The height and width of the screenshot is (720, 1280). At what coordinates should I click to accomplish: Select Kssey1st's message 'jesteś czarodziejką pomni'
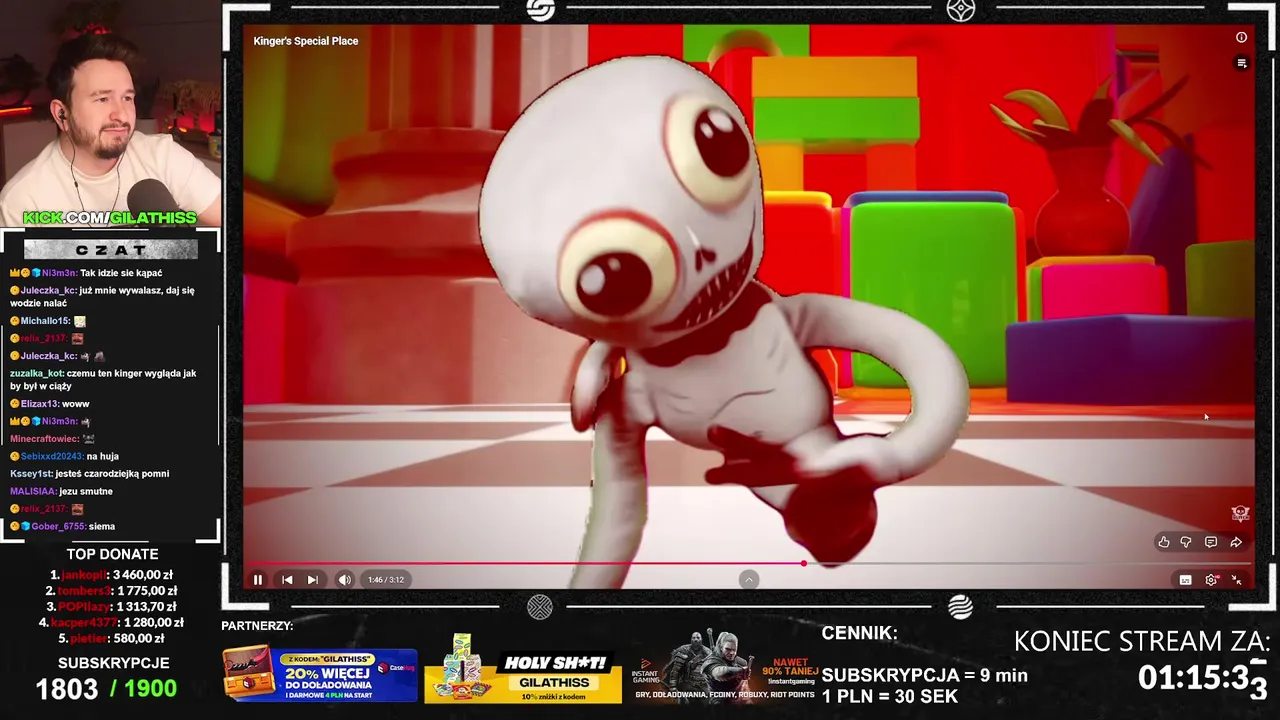click(x=90, y=474)
